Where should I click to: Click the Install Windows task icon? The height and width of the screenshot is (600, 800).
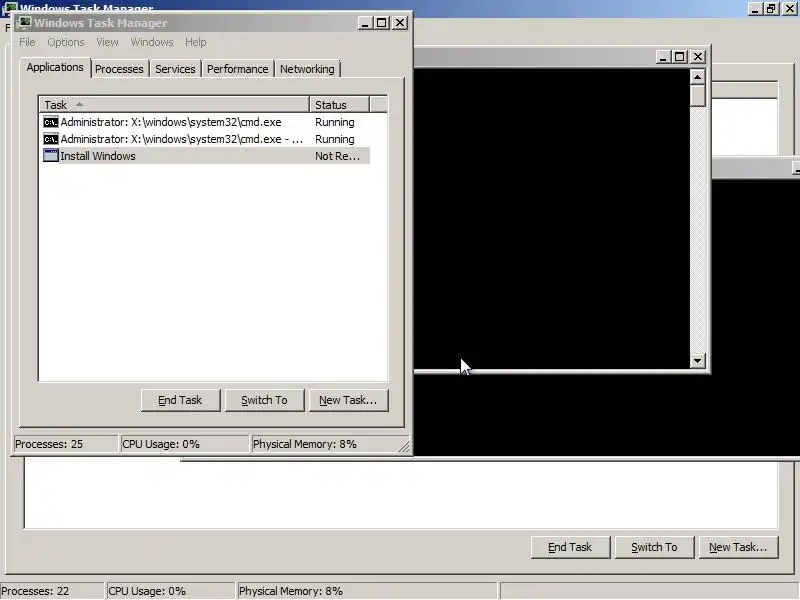click(51, 156)
